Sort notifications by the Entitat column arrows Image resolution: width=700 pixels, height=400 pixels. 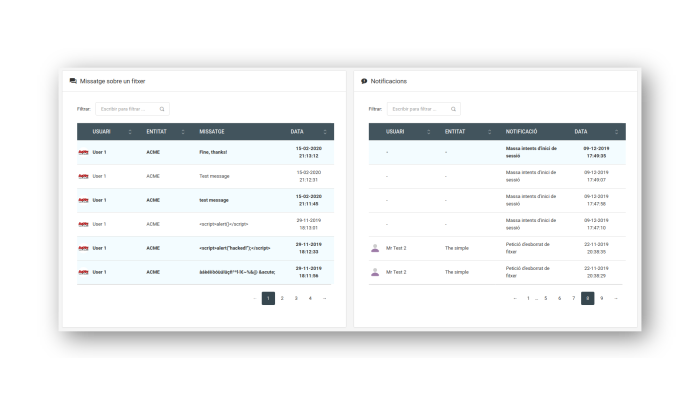click(489, 132)
